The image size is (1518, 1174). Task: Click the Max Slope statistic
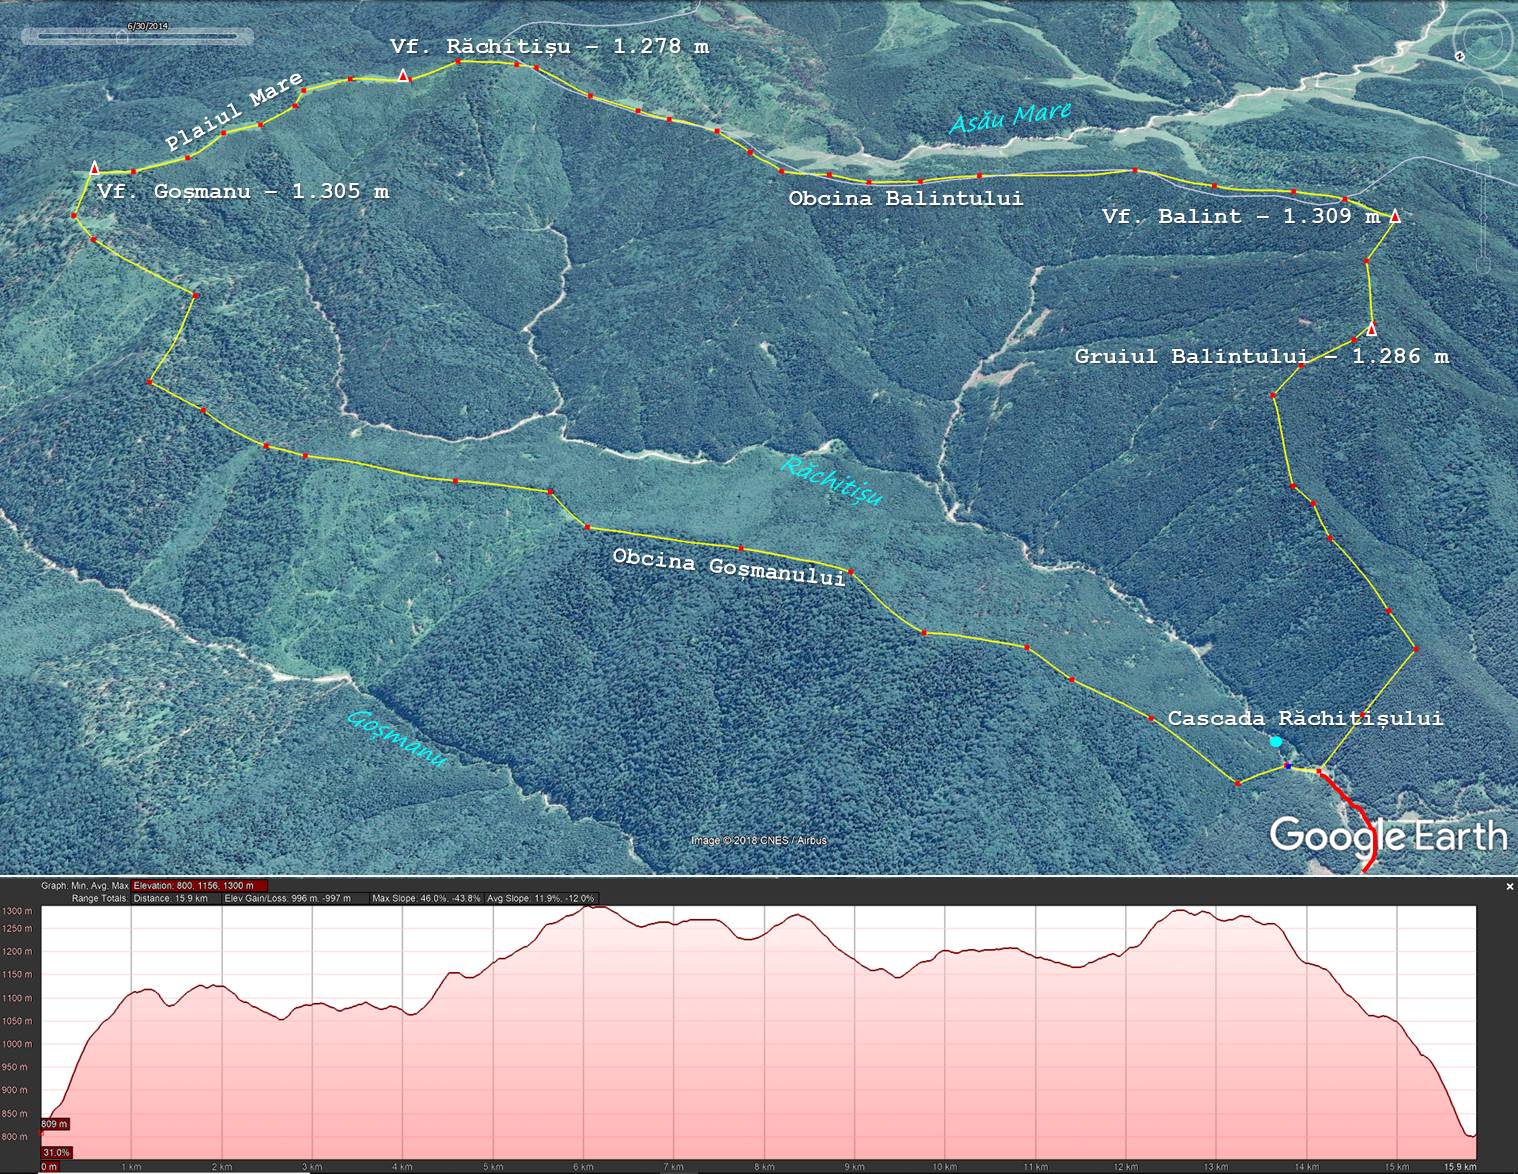[425, 898]
